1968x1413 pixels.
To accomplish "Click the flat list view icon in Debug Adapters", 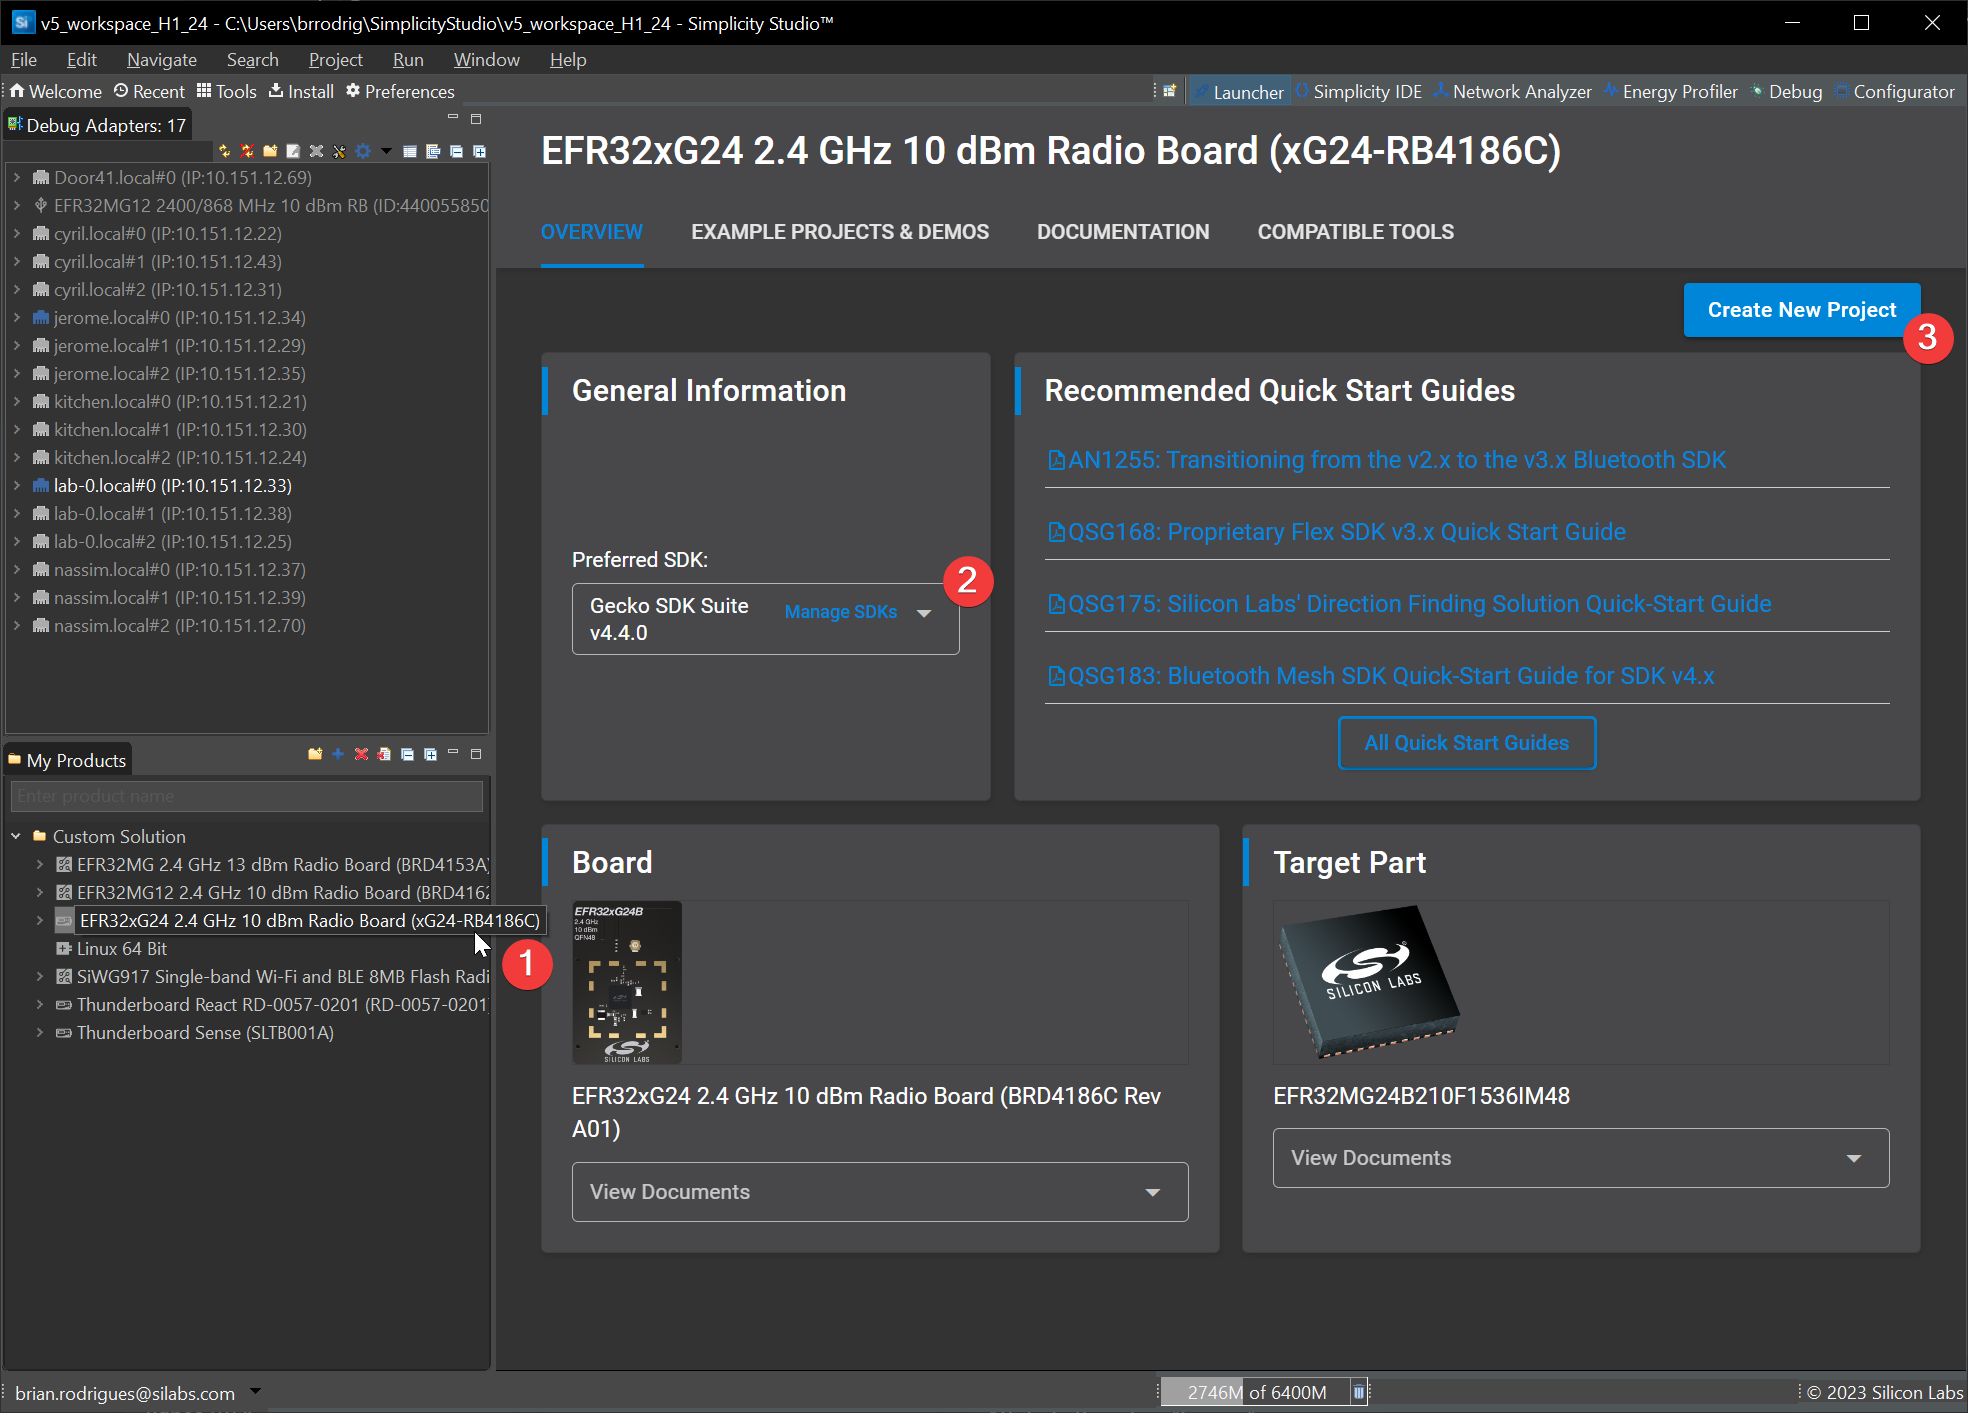I will [x=410, y=151].
